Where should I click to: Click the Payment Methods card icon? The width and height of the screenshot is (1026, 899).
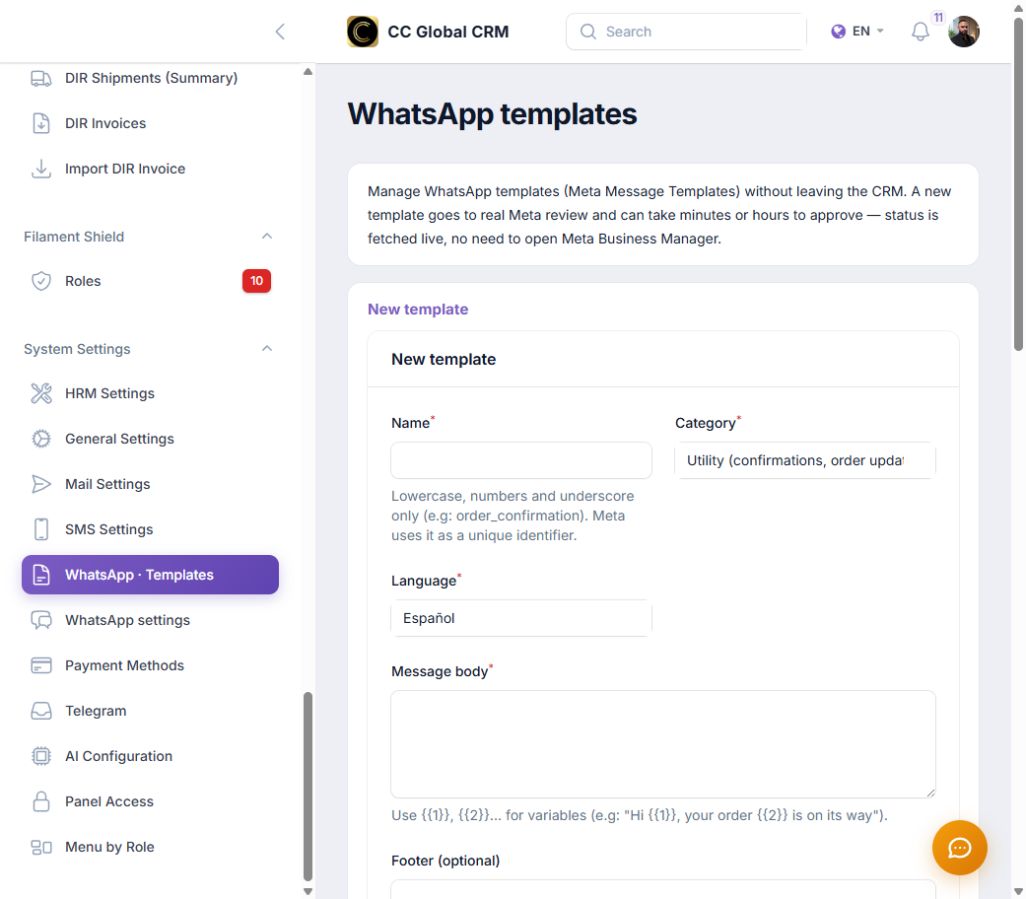41,665
